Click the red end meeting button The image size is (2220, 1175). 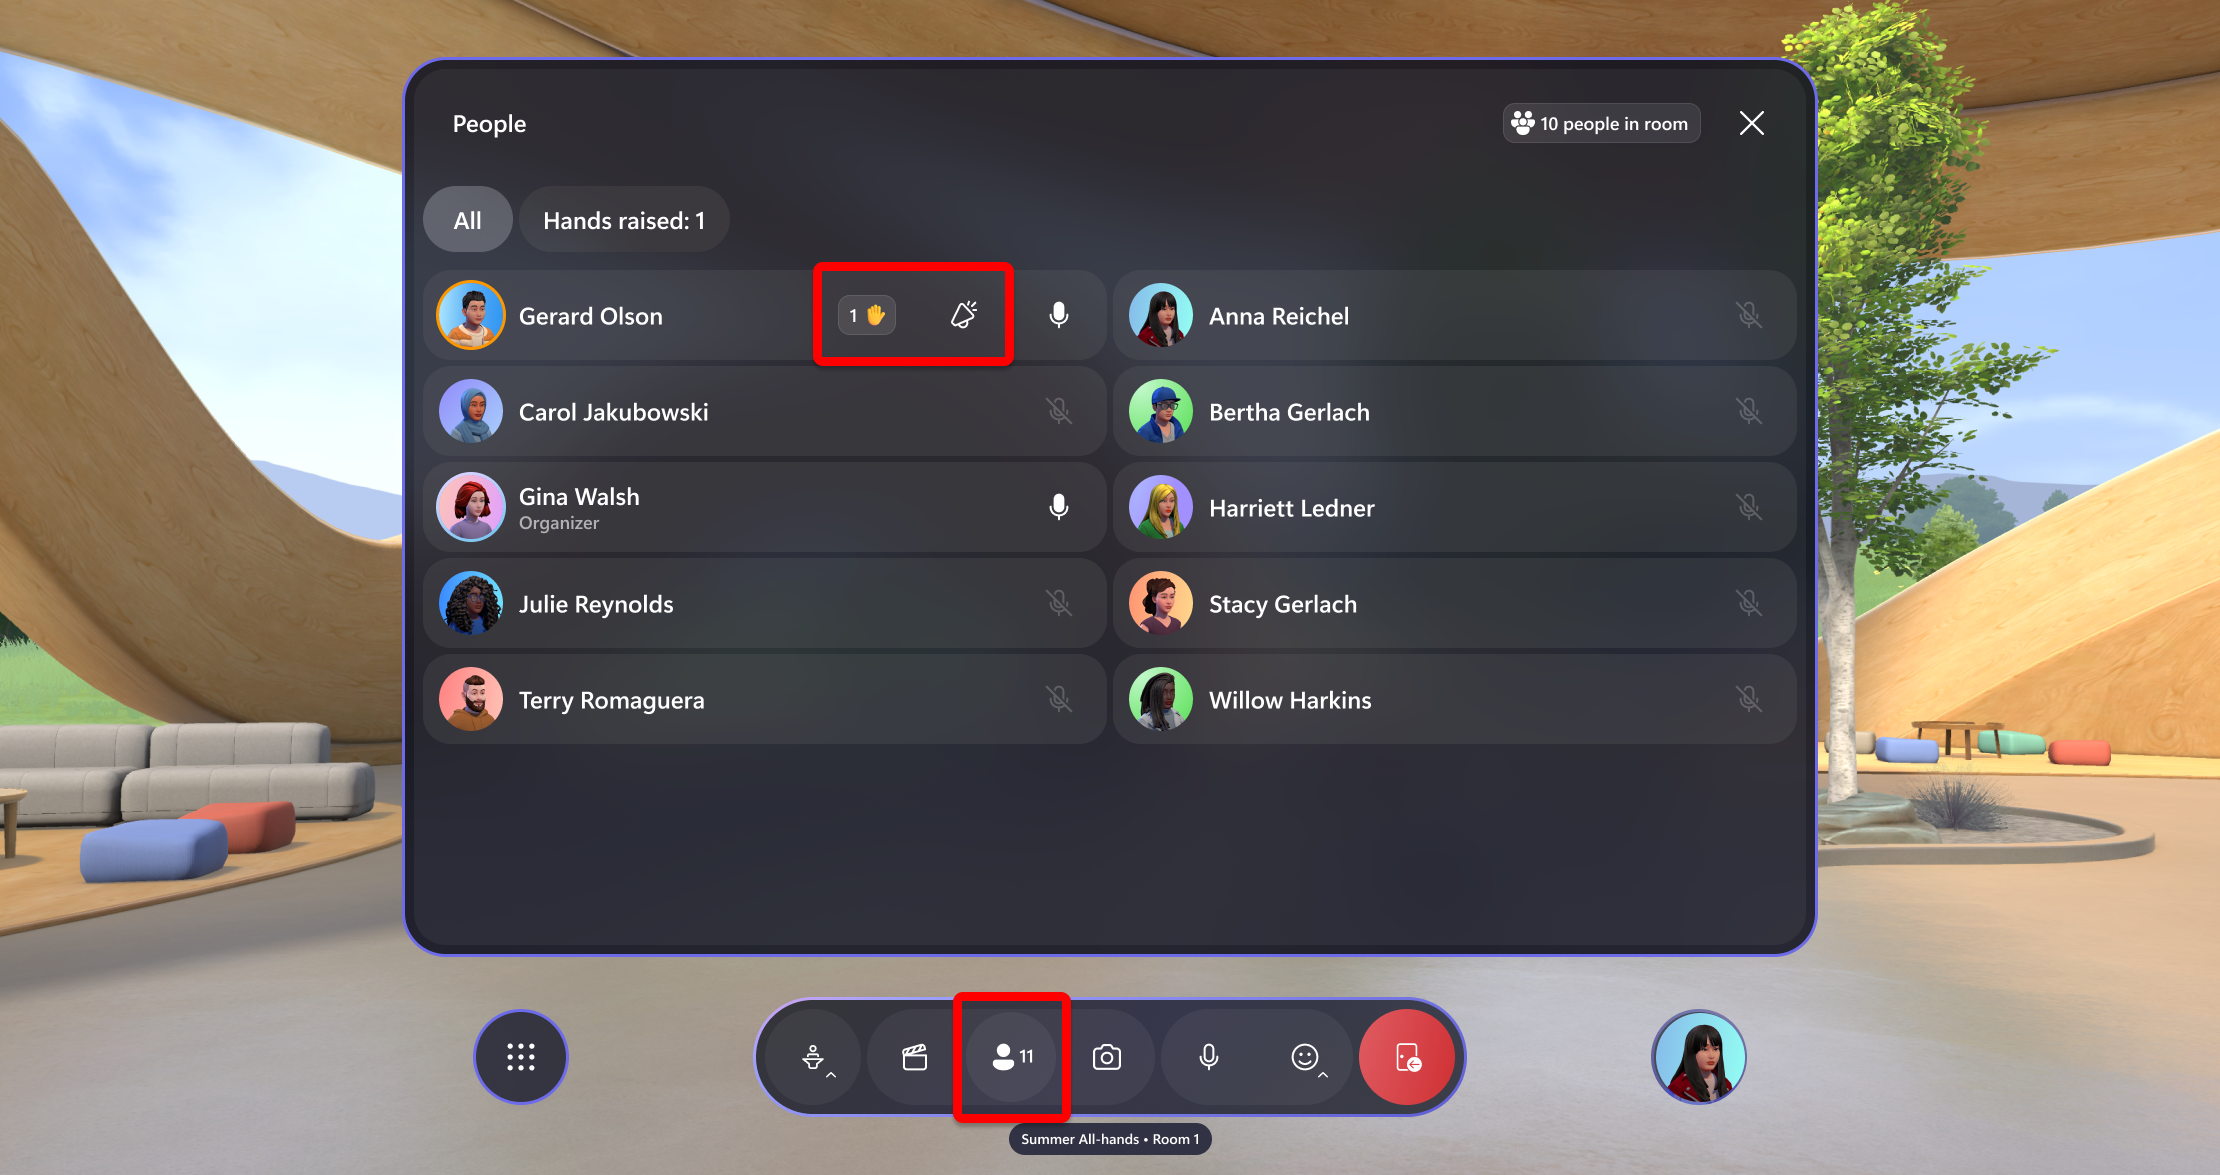[1407, 1058]
